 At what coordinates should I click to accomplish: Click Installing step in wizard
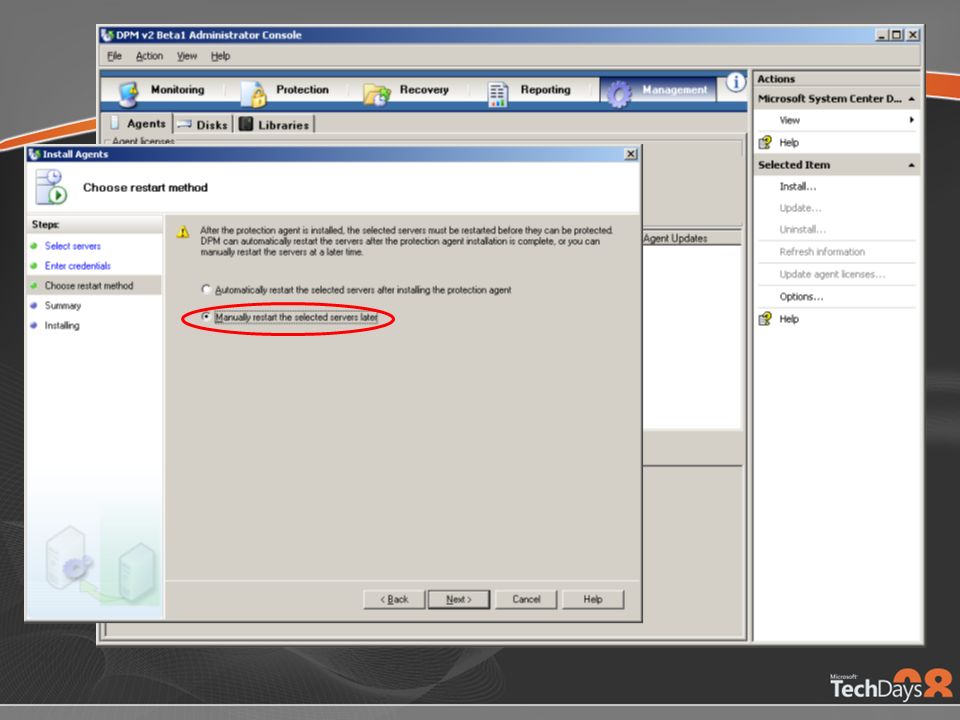(x=62, y=325)
